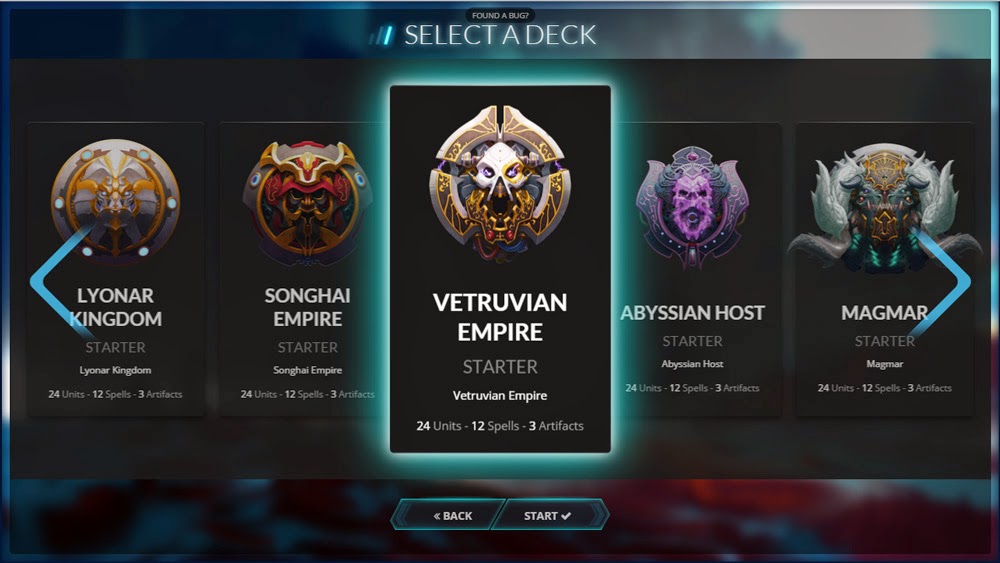
Task: Click the checkmark icon on Start
Action: point(566,516)
